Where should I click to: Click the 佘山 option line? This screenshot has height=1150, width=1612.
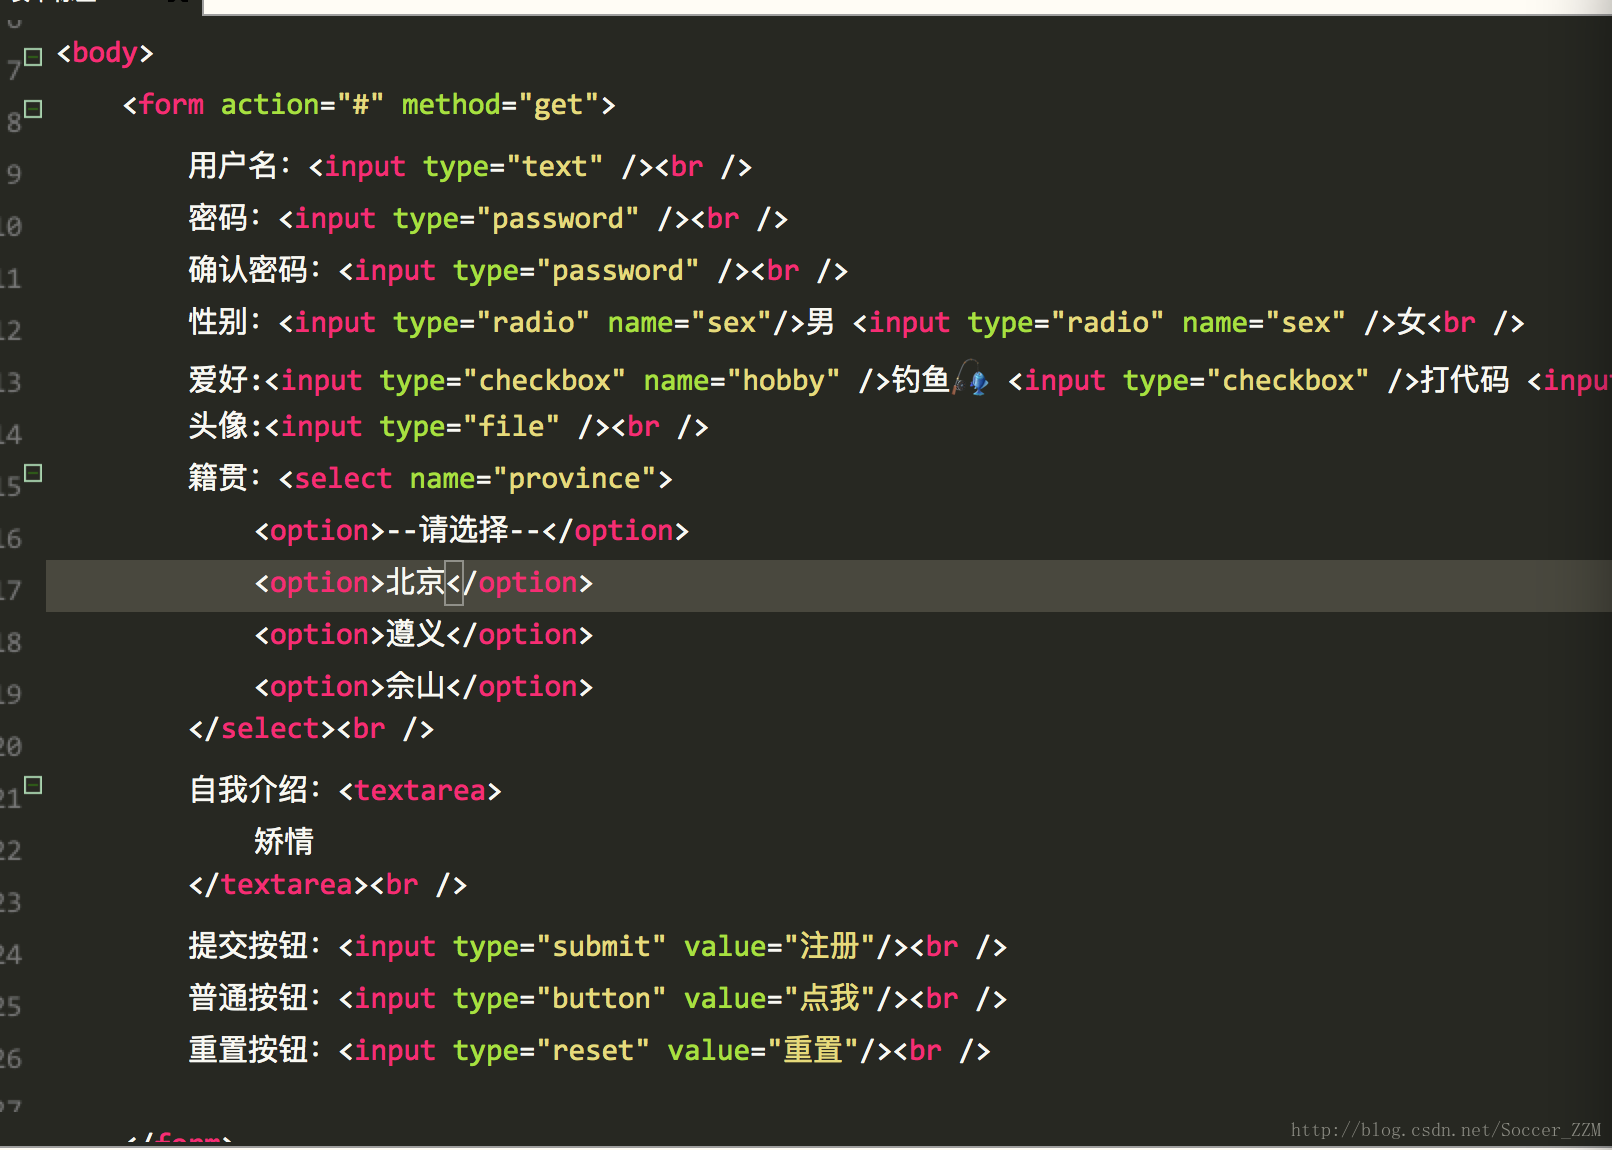pos(423,686)
